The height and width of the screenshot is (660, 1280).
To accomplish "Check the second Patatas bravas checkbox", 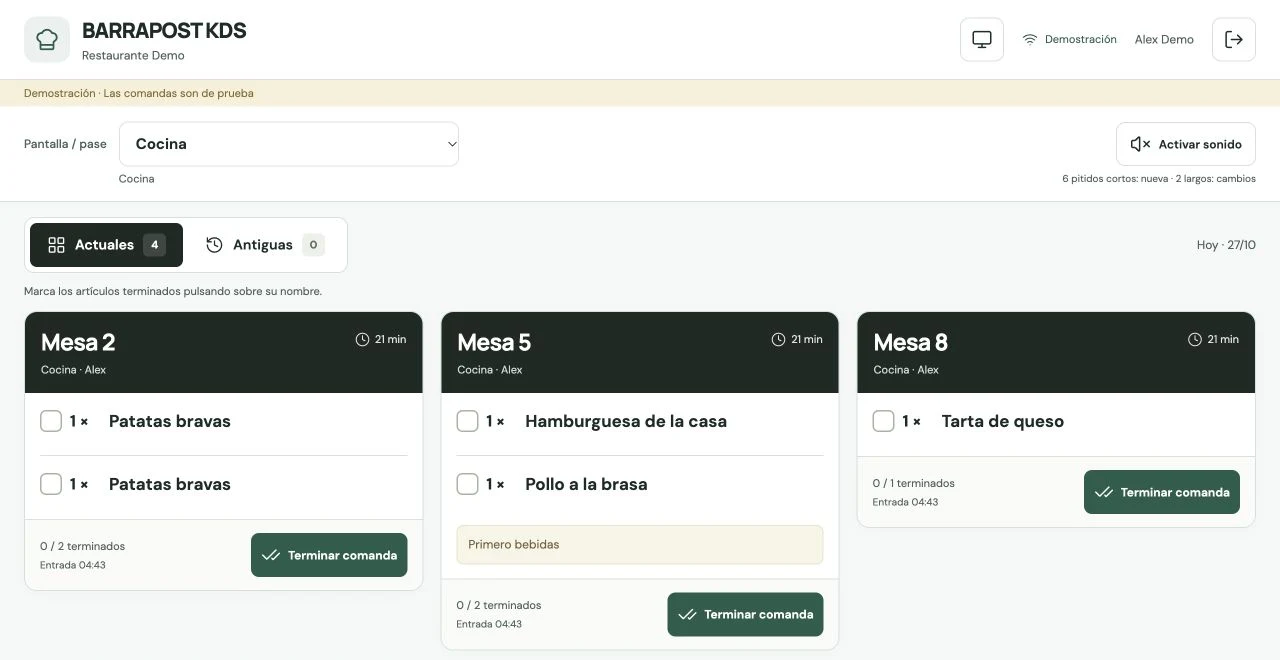I will (x=51, y=484).
